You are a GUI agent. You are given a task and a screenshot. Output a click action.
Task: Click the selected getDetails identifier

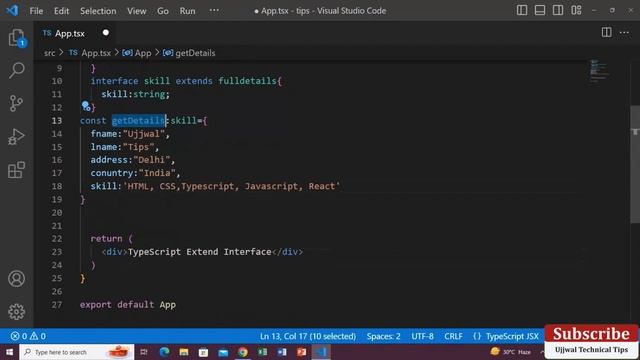click(138, 120)
